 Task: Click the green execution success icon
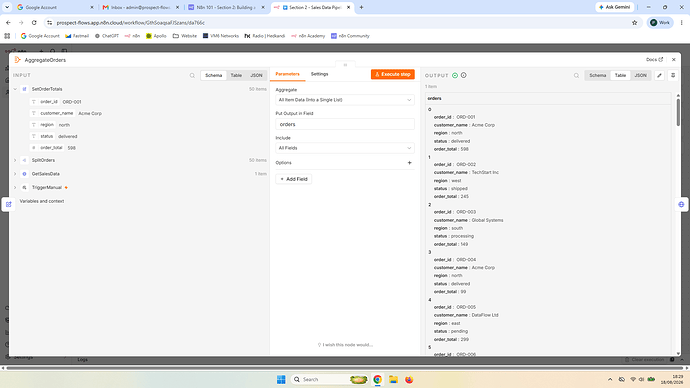click(x=455, y=76)
